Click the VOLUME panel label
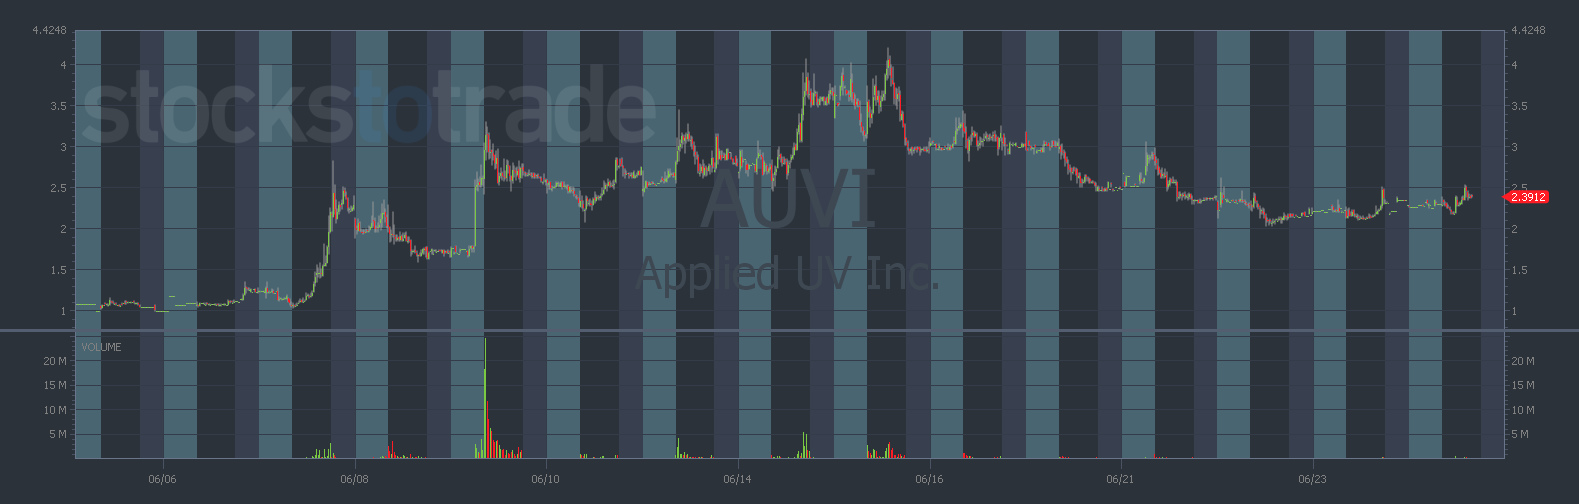The height and width of the screenshot is (504, 1579). pos(101,347)
